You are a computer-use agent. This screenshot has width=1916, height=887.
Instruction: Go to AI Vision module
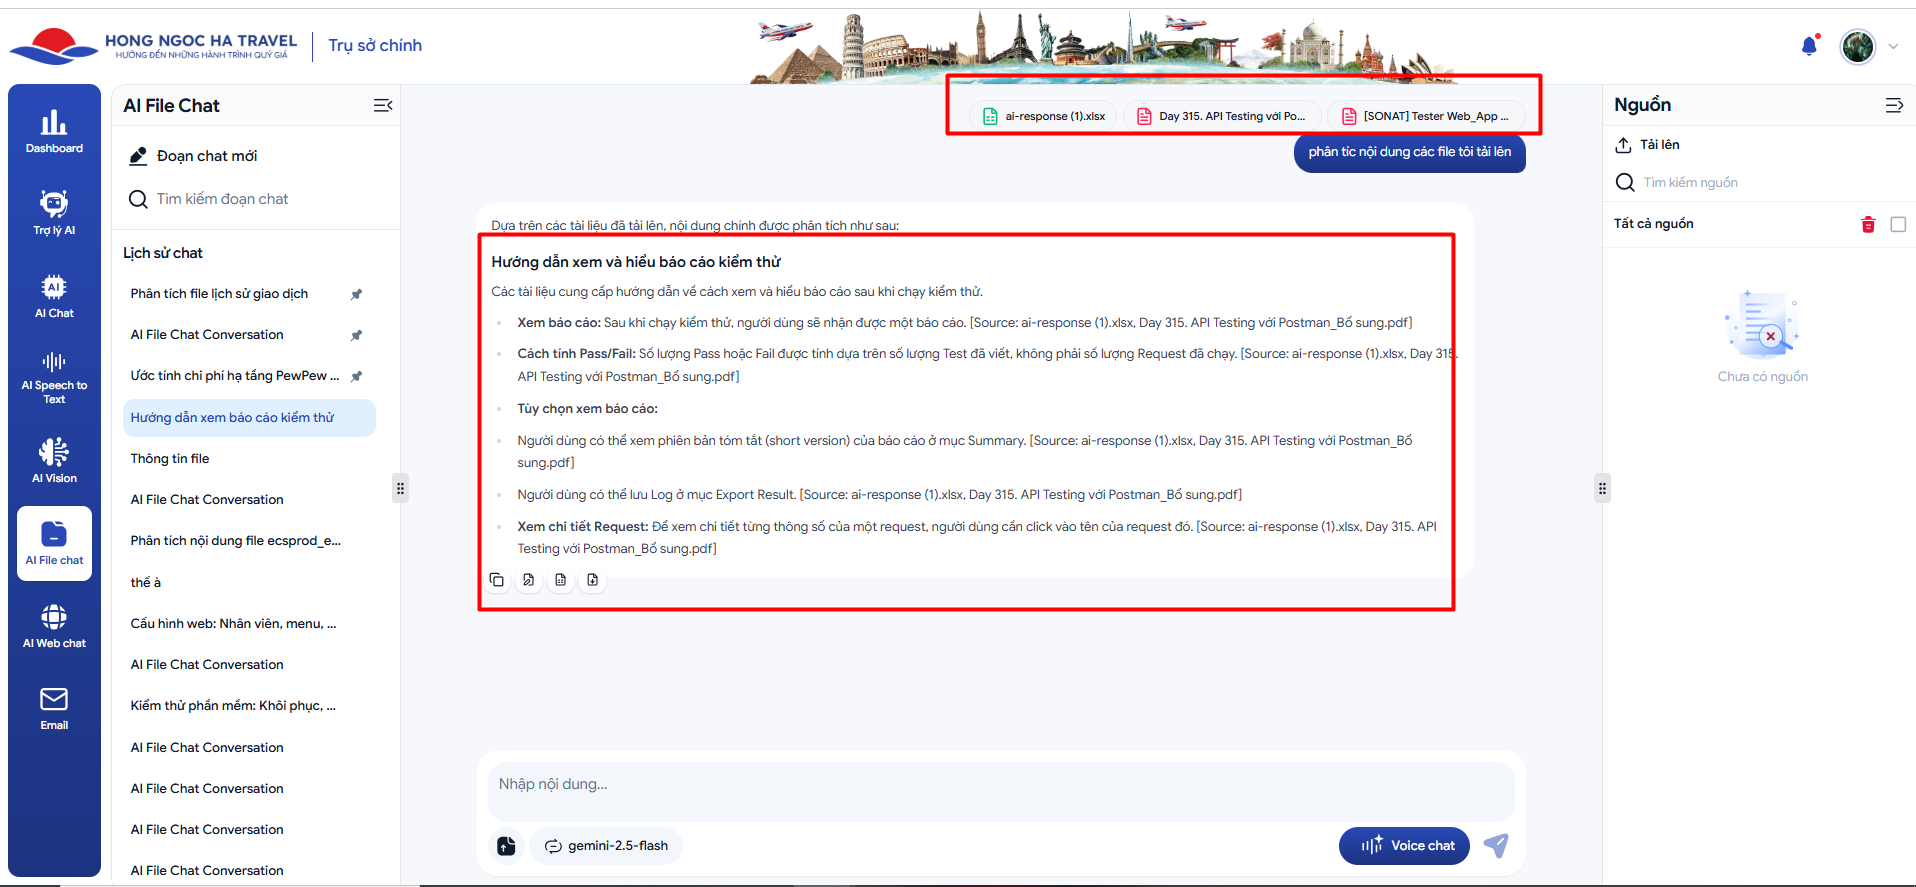tap(54, 460)
